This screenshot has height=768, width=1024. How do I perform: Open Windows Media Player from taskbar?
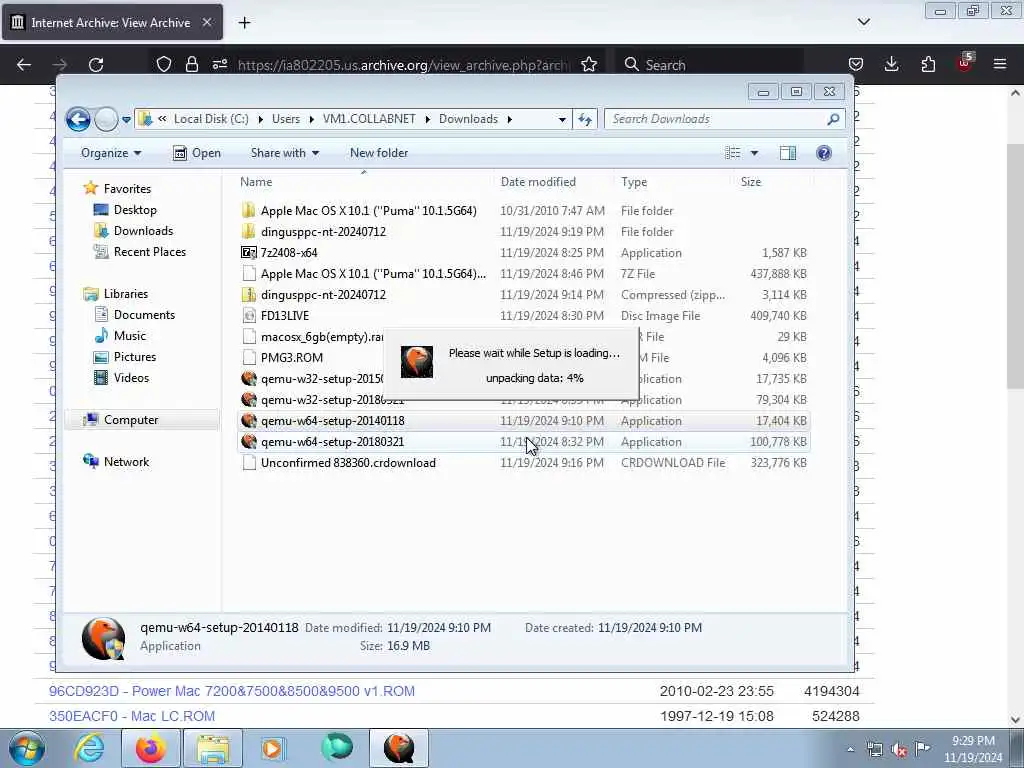coord(274,748)
